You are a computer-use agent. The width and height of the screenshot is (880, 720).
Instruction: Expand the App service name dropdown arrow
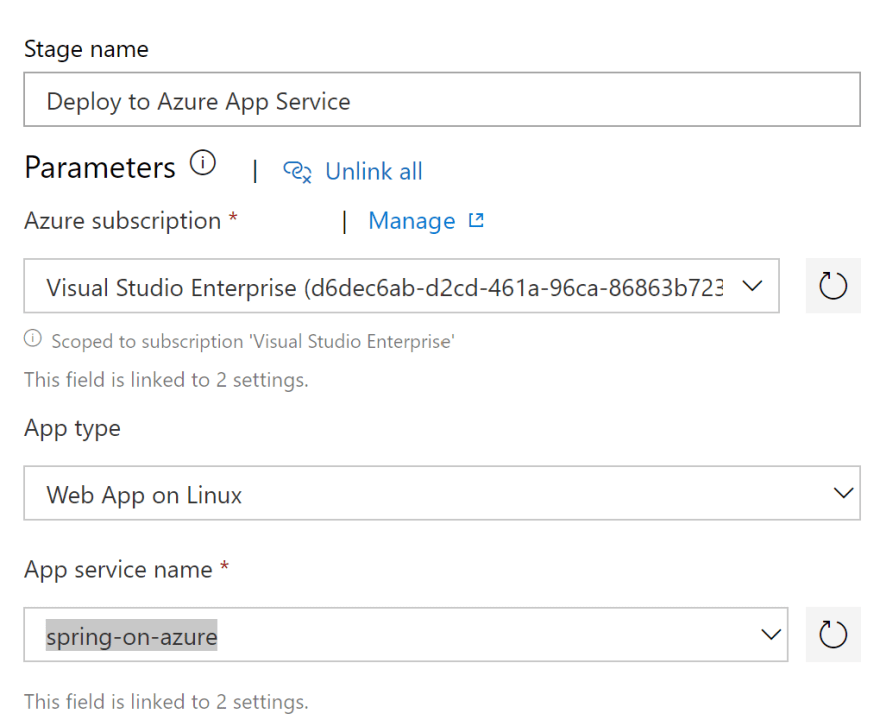click(x=771, y=635)
